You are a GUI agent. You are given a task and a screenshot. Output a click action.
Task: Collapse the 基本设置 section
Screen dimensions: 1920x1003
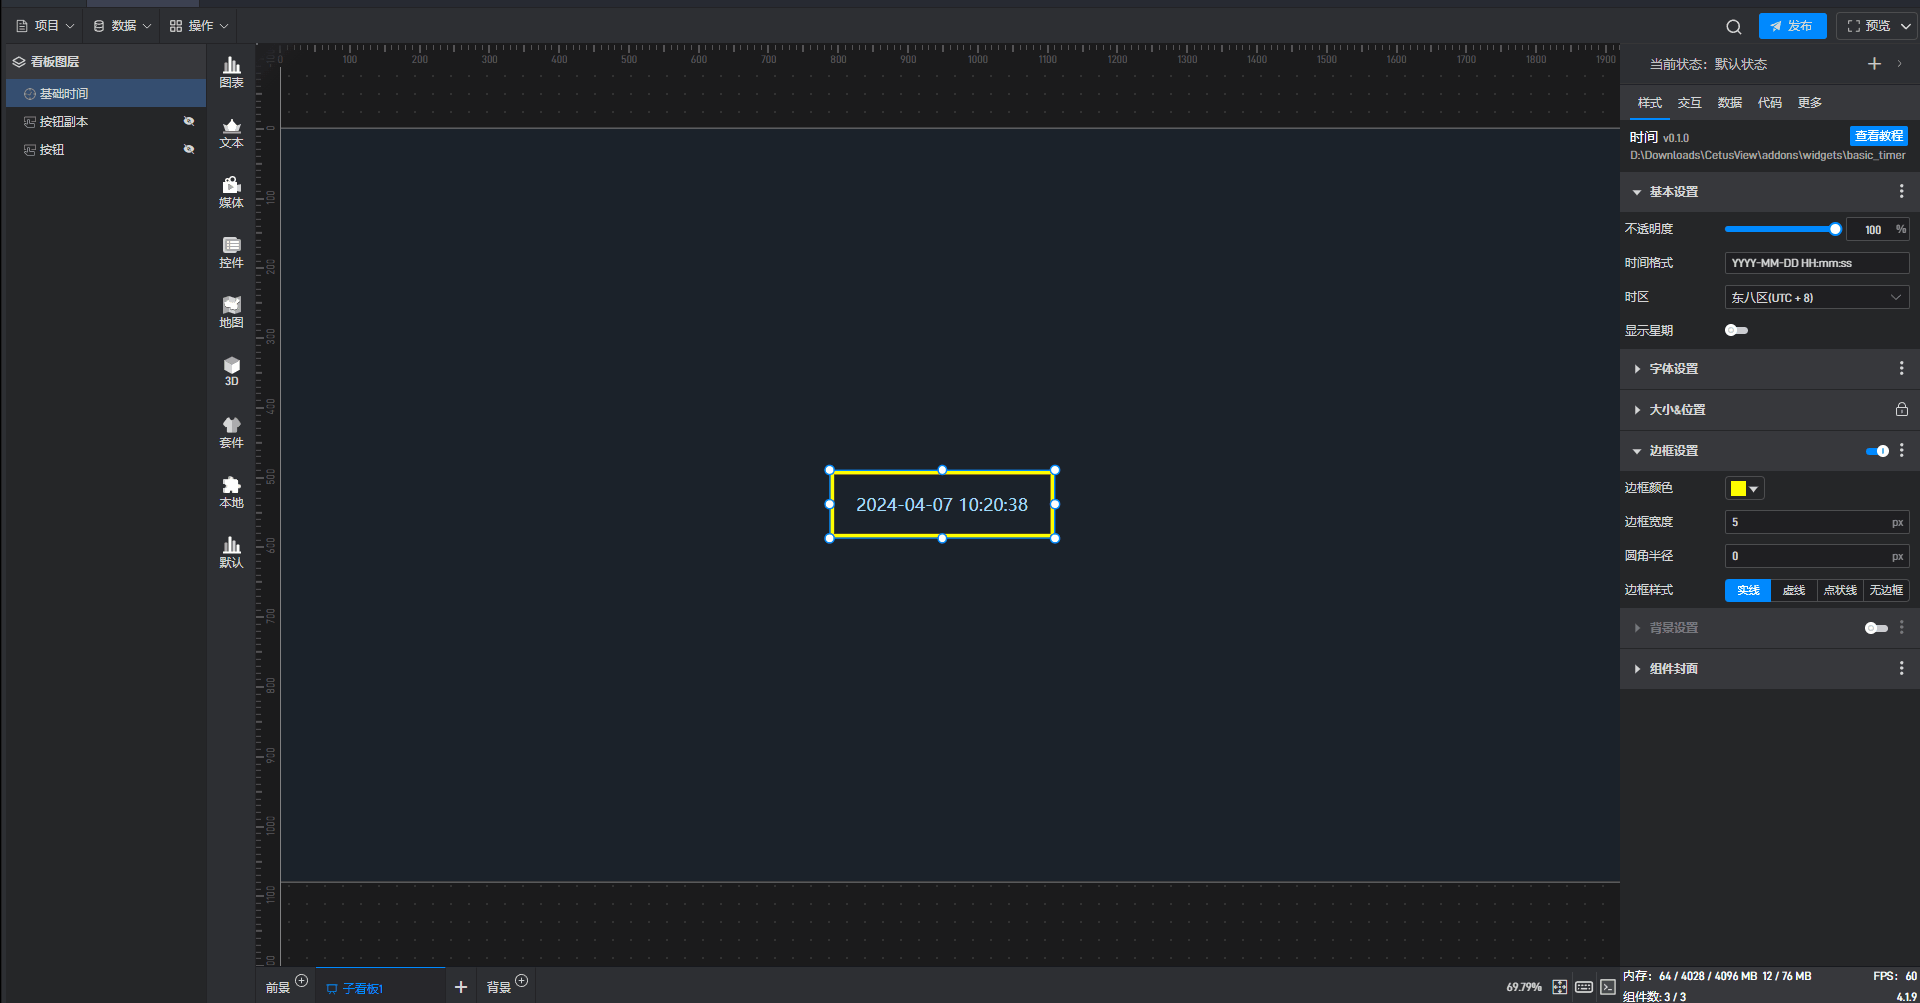1637,192
